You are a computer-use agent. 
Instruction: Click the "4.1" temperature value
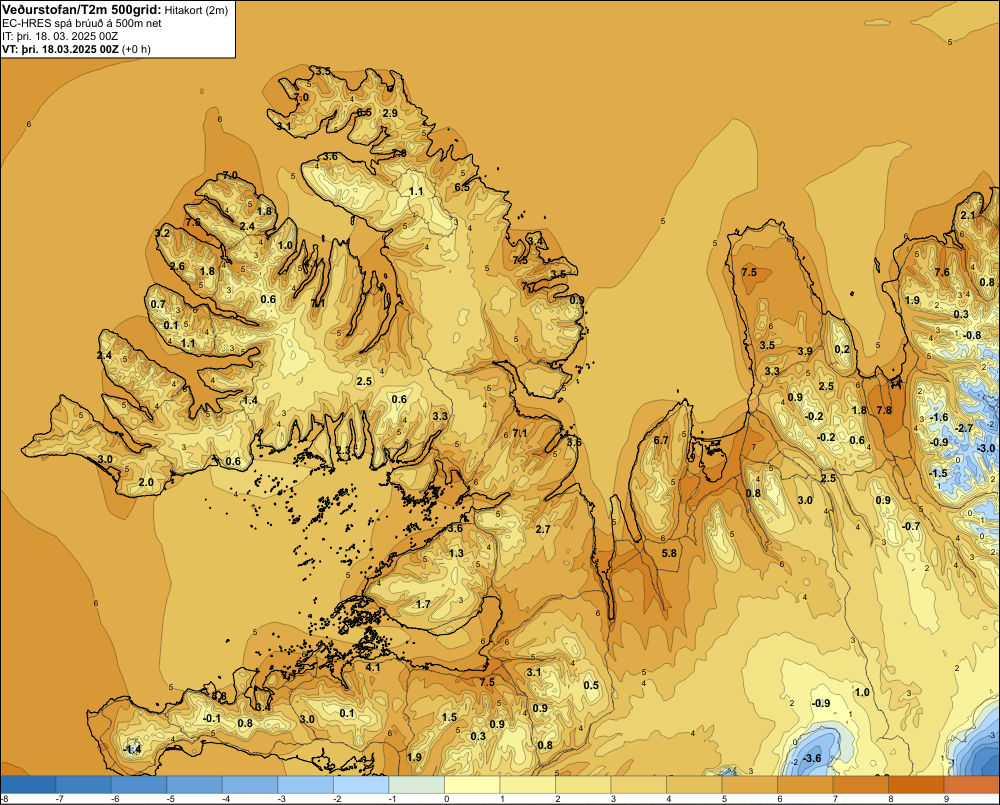373,668
